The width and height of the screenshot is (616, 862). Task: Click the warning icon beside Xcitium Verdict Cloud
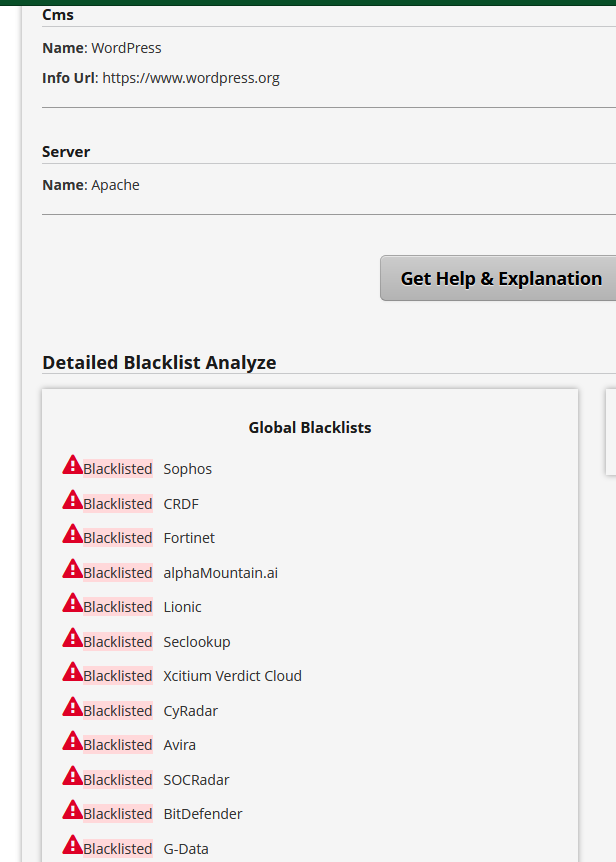coord(73,672)
